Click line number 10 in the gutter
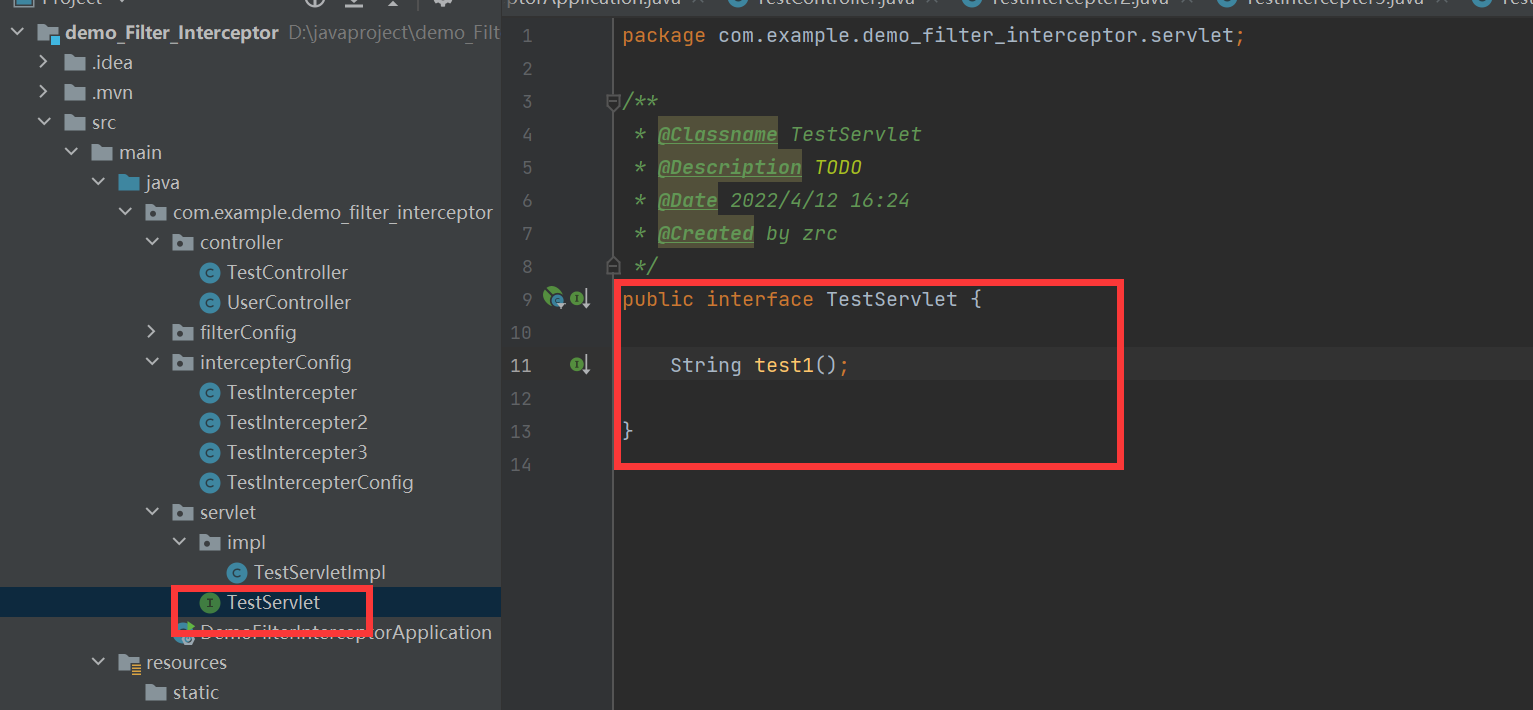Viewport: 1533px width, 710px height. tap(521, 332)
